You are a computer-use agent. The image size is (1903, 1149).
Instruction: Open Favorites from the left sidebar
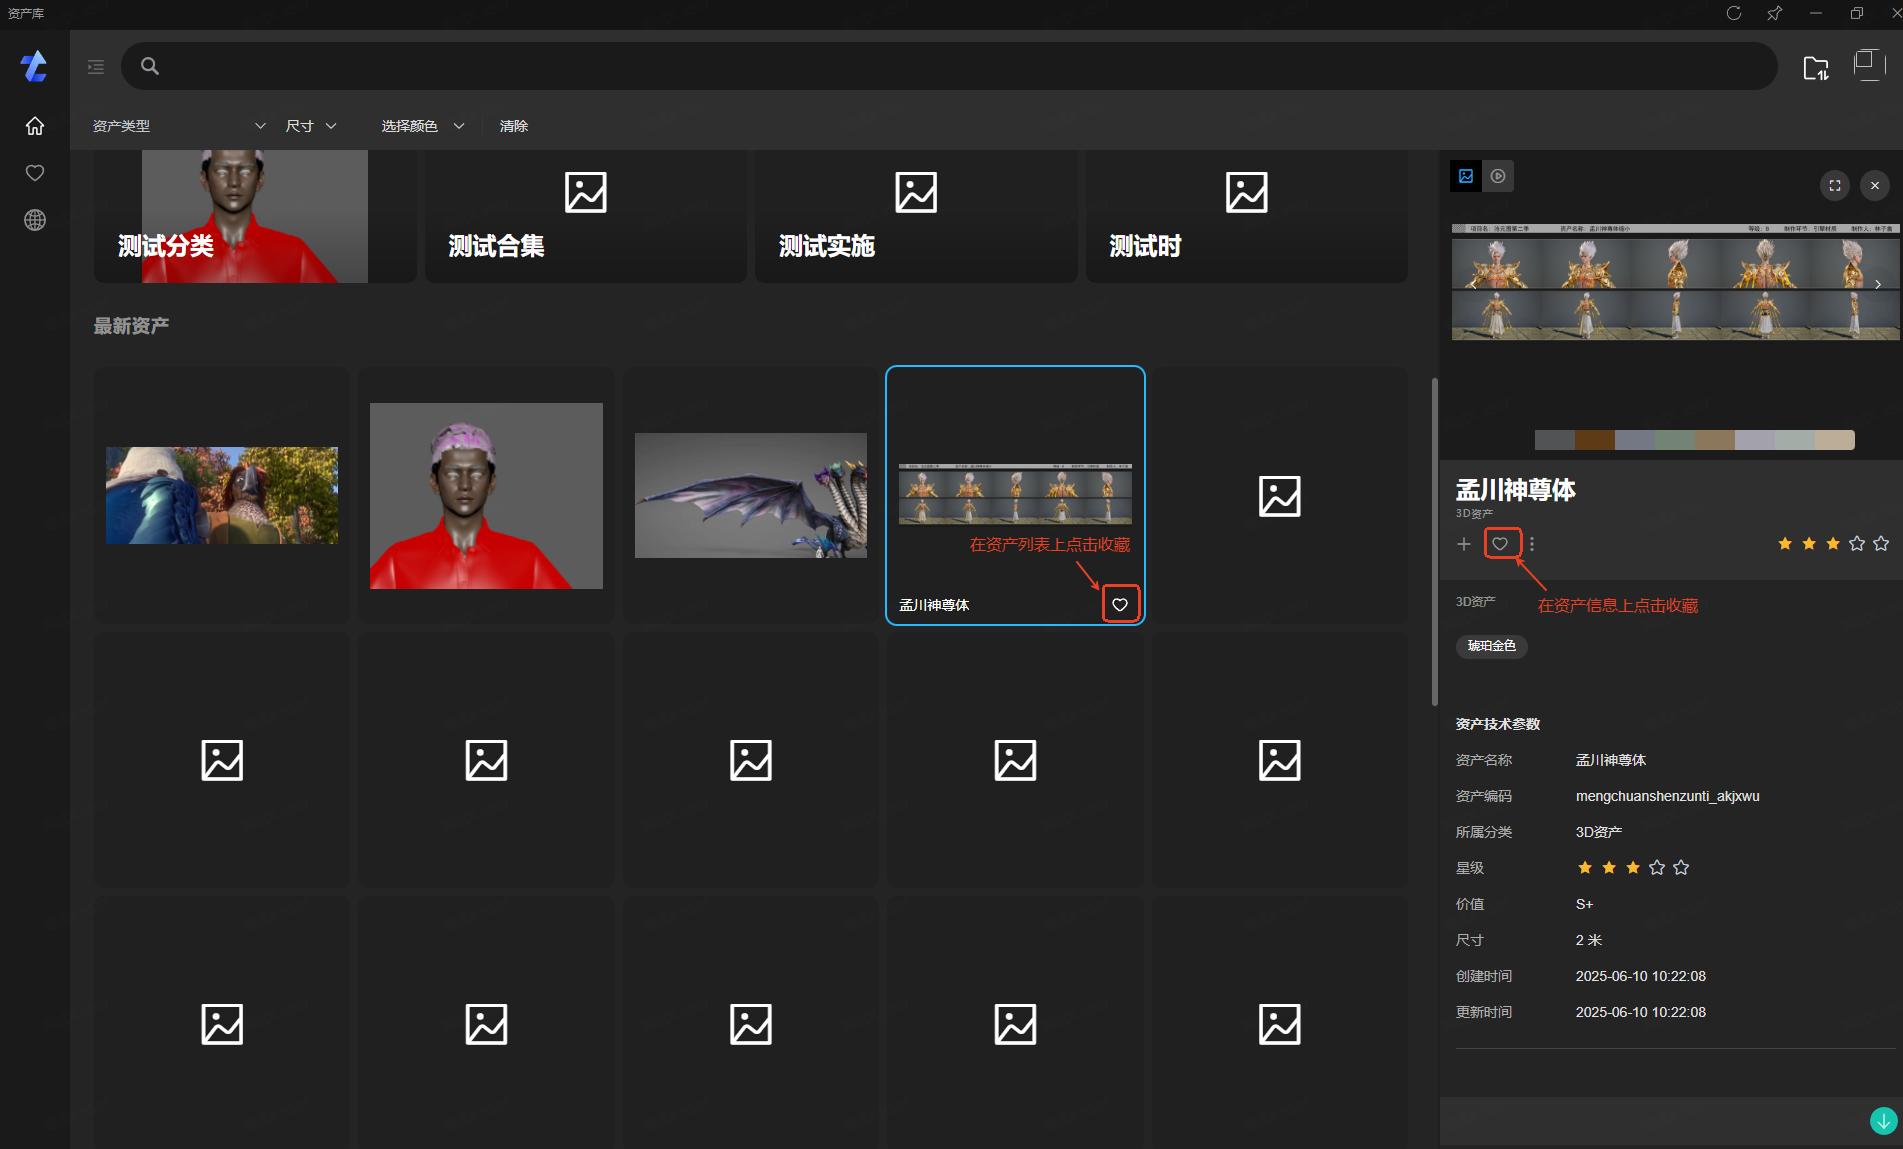point(35,173)
